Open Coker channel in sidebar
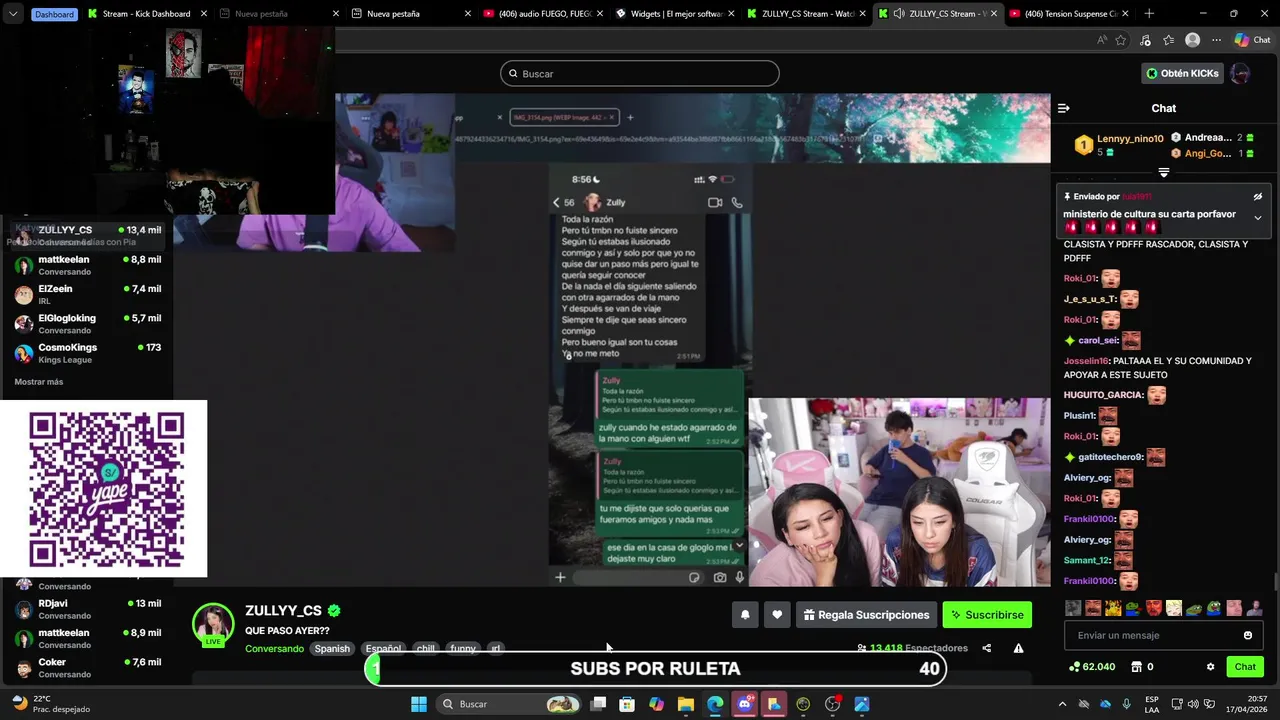 coord(87,668)
